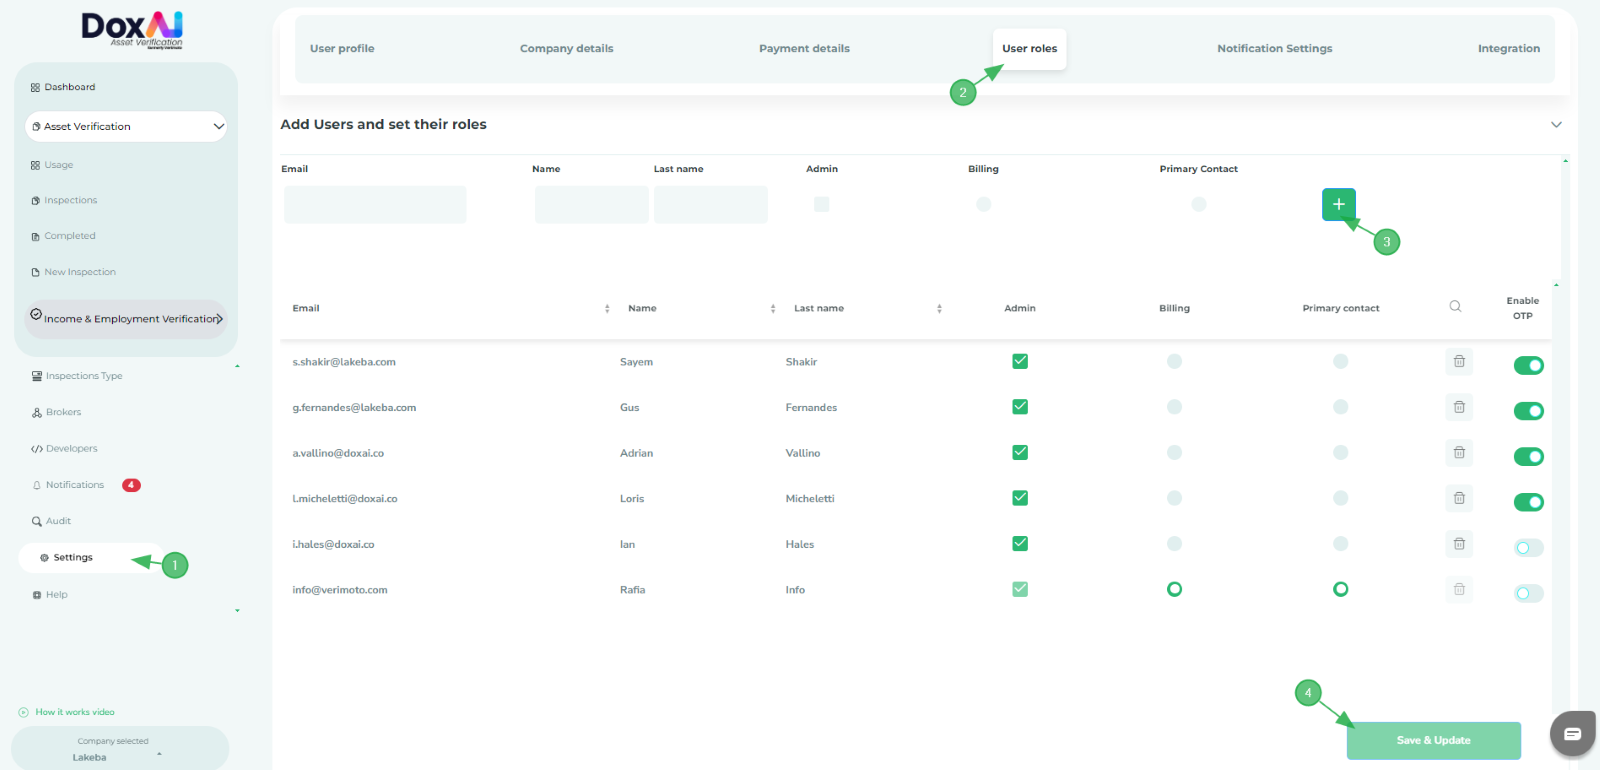Viewport: 1600px width, 770px height.
Task: Go to Dashboard in the sidebar
Action: [69, 87]
